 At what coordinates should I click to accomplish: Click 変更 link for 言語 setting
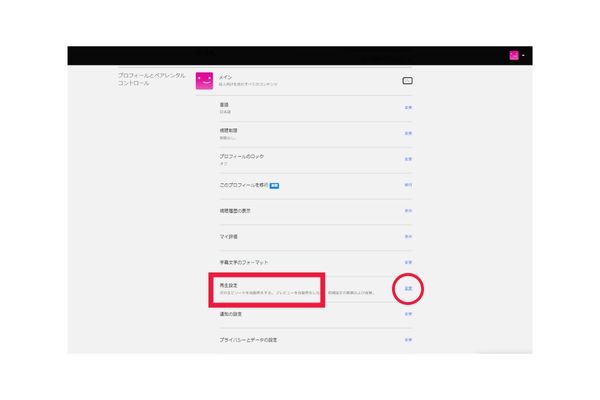point(408,107)
